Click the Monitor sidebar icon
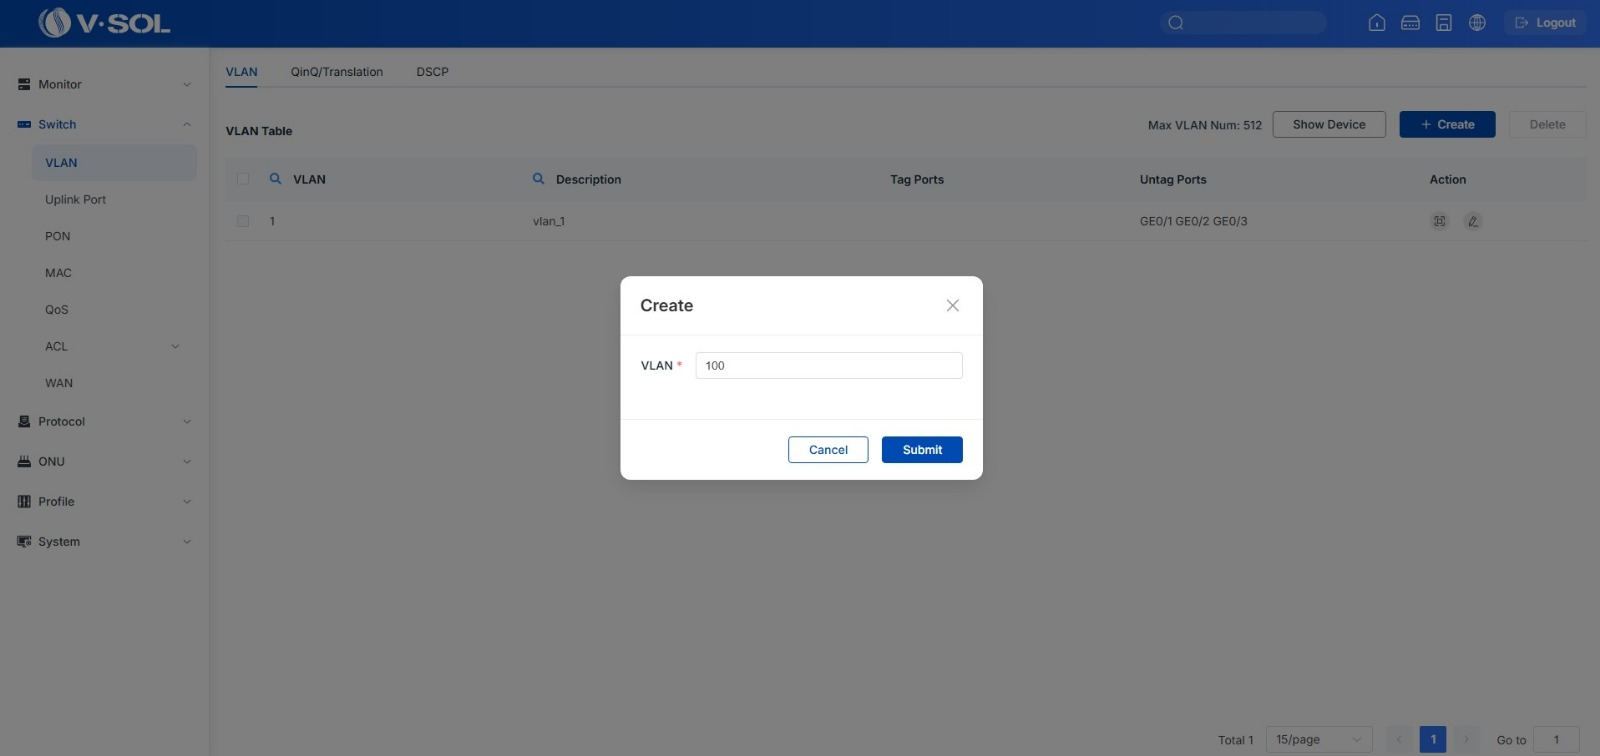Image resolution: width=1600 pixels, height=756 pixels. [24, 85]
